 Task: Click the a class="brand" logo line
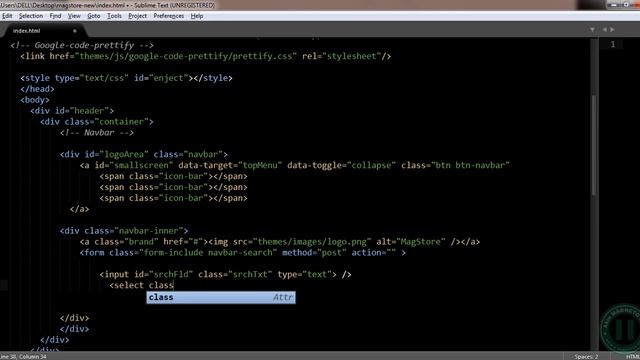(280, 242)
